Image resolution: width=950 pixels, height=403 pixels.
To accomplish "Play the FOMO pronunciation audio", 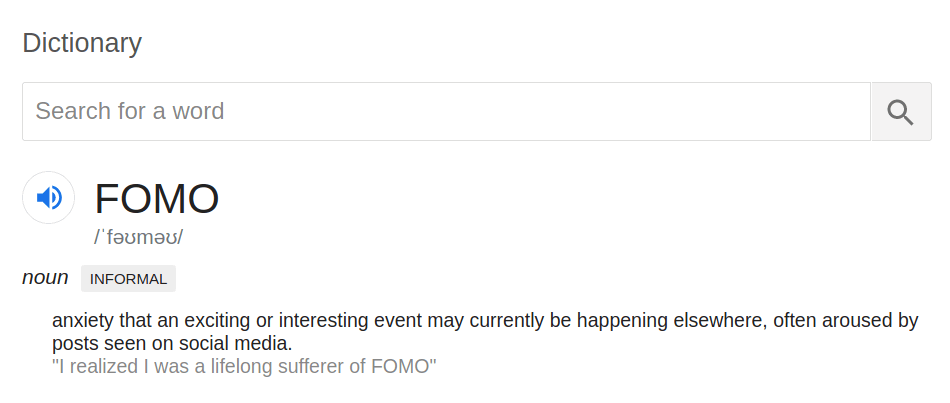I will [48, 197].
